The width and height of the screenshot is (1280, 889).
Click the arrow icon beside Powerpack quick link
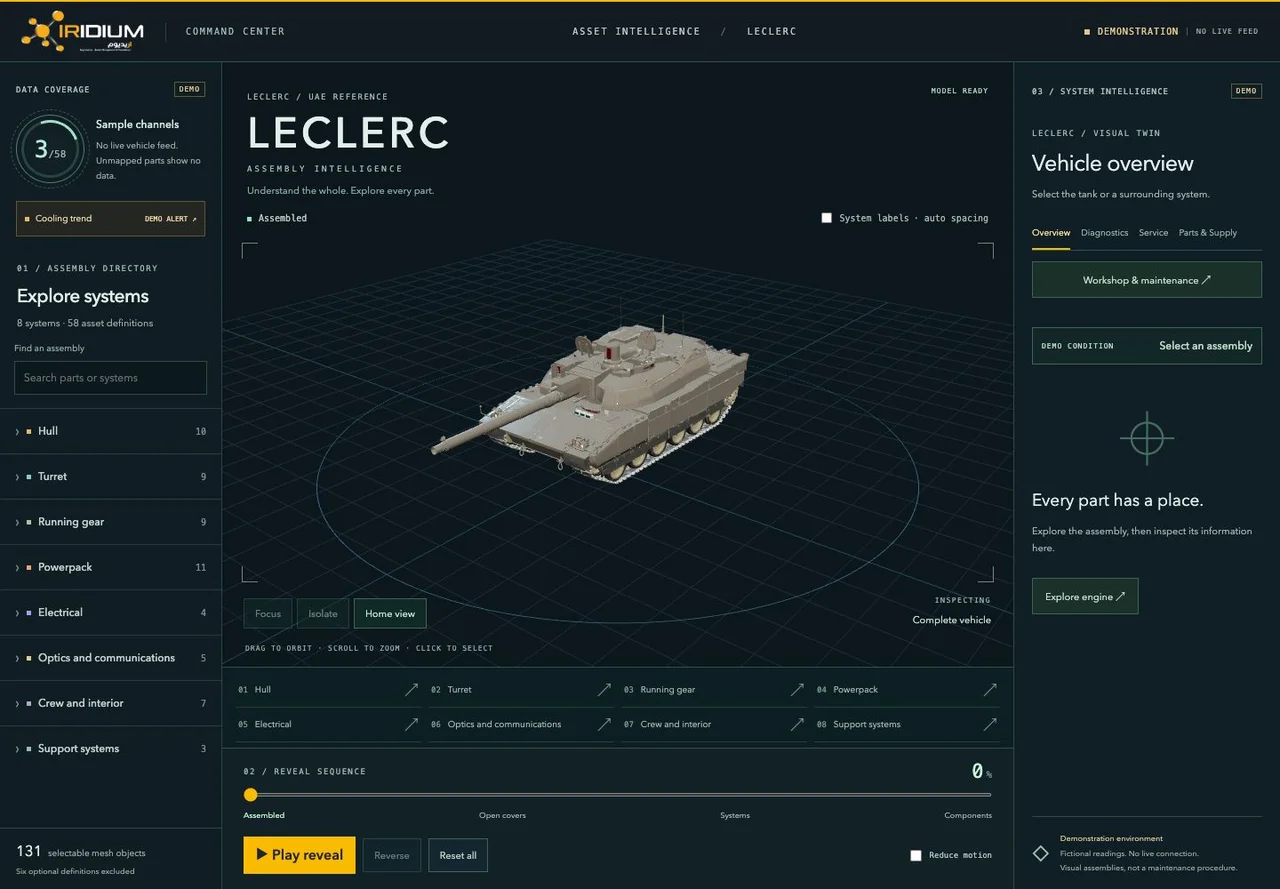point(990,690)
